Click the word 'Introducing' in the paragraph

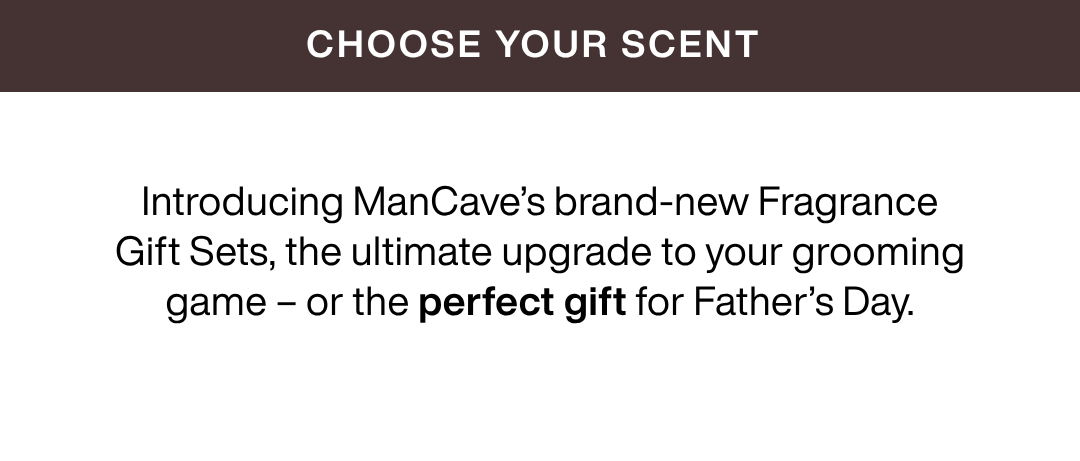click(x=242, y=203)
